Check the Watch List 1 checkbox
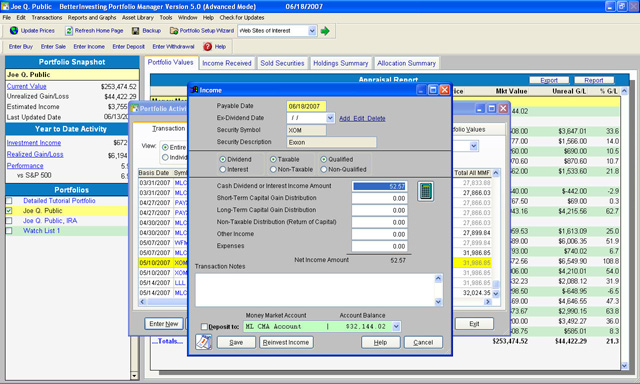Image resolution: width=640 pixels, height=384 pixels. [9, 231]
